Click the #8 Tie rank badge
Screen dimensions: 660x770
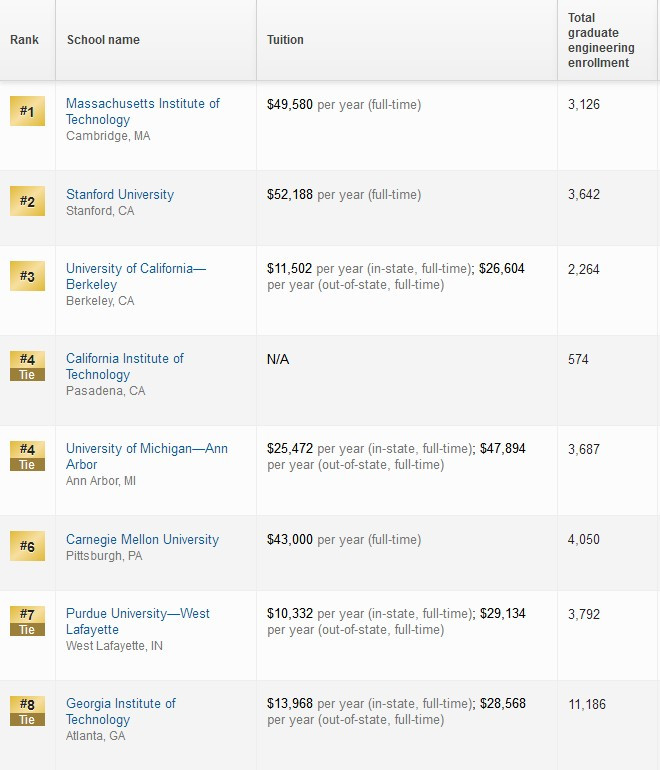pyautogui.click(x=28, y=711)
